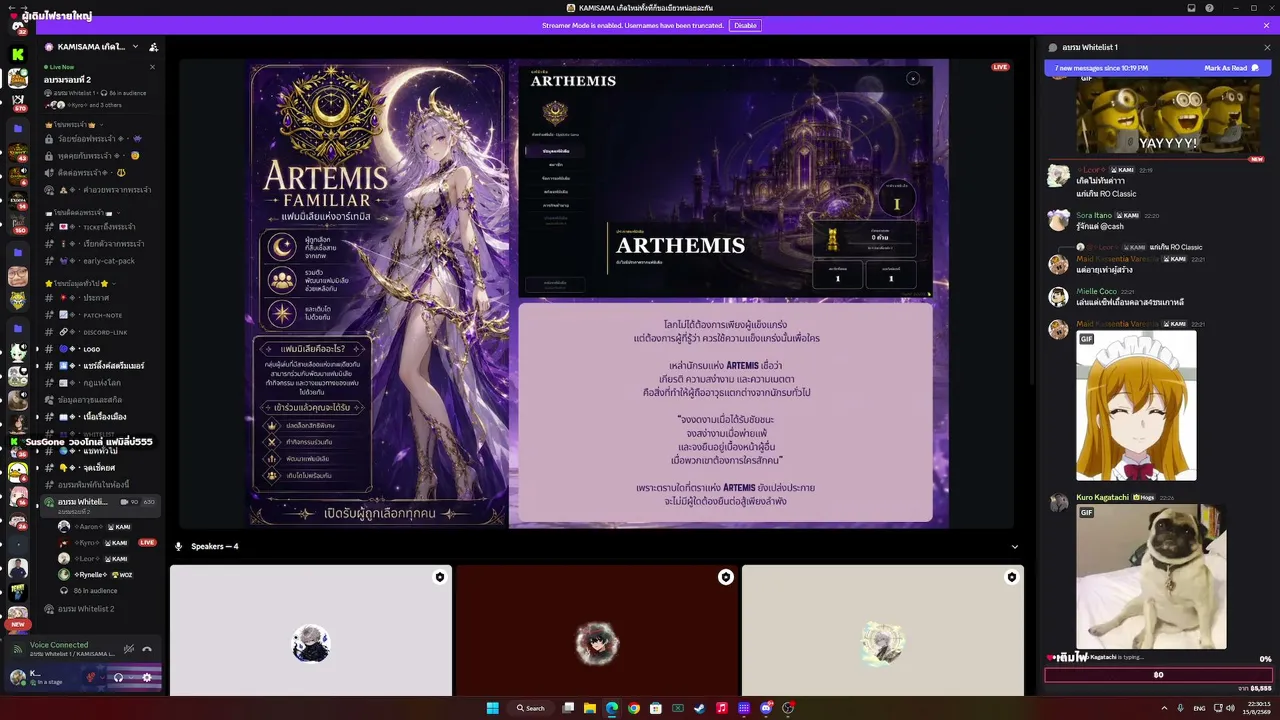The height and width of the screenshot is (720, 1280).
Task: Open the Inbox icon in title bar
Action: 1191,8
